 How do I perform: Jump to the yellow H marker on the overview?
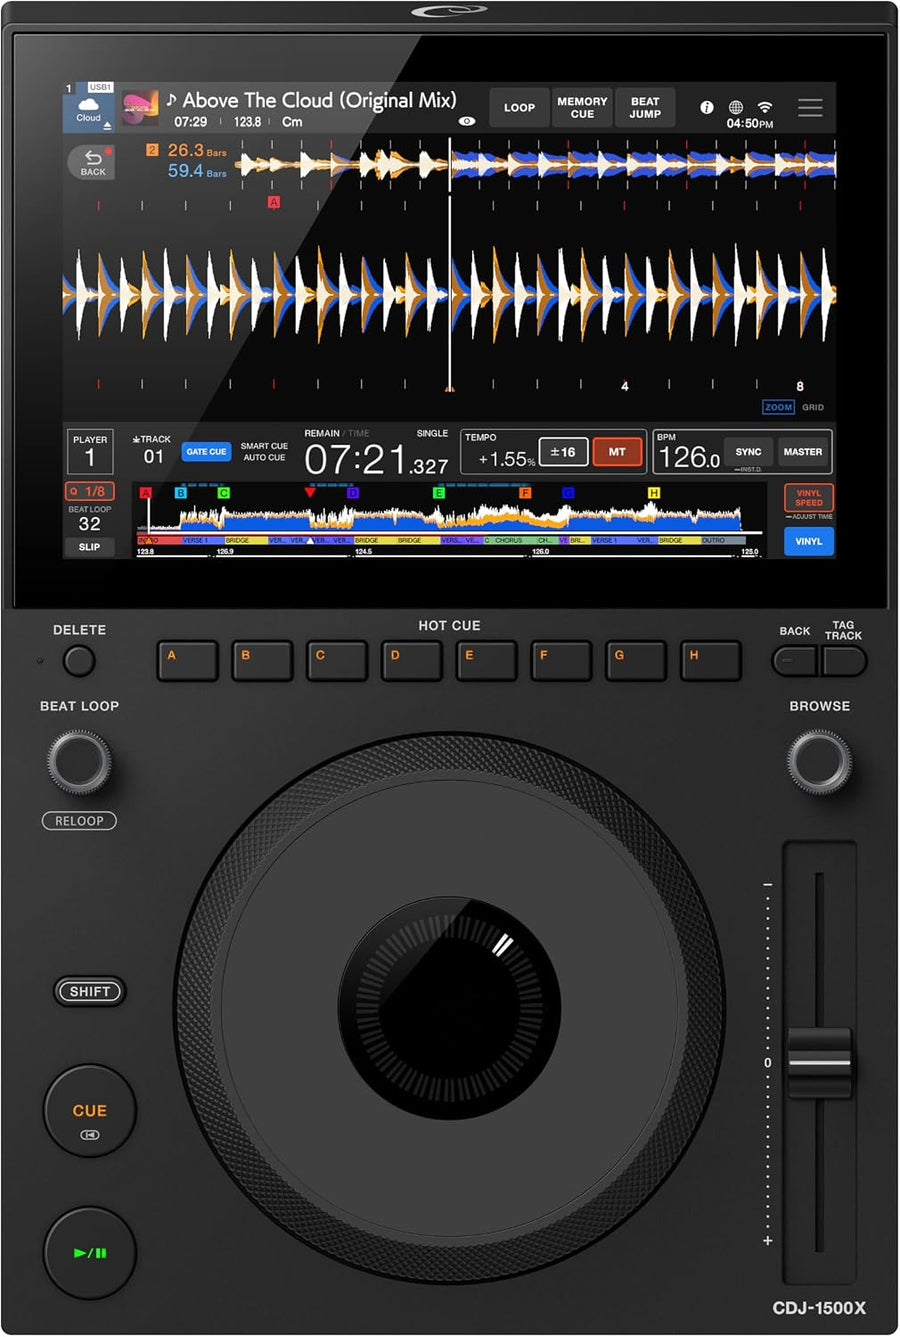point(654,493)
